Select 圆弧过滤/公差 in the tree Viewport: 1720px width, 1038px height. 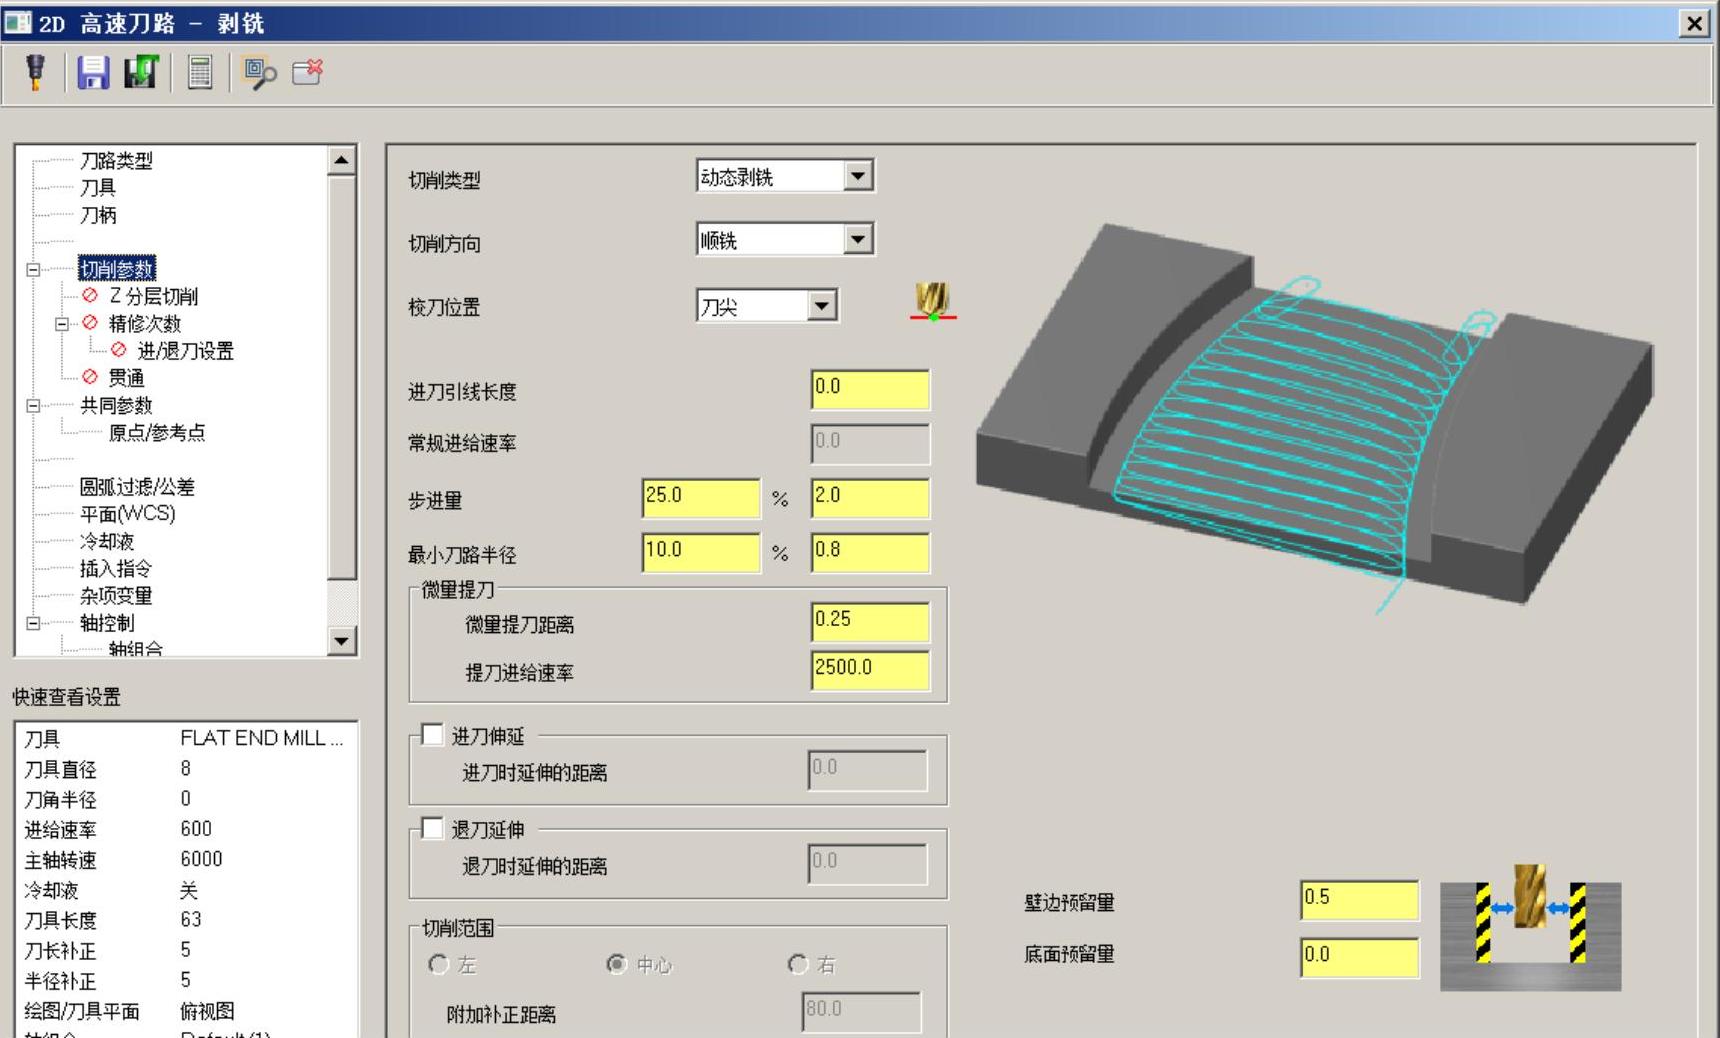pyautogui.click(x=137, y=487)
